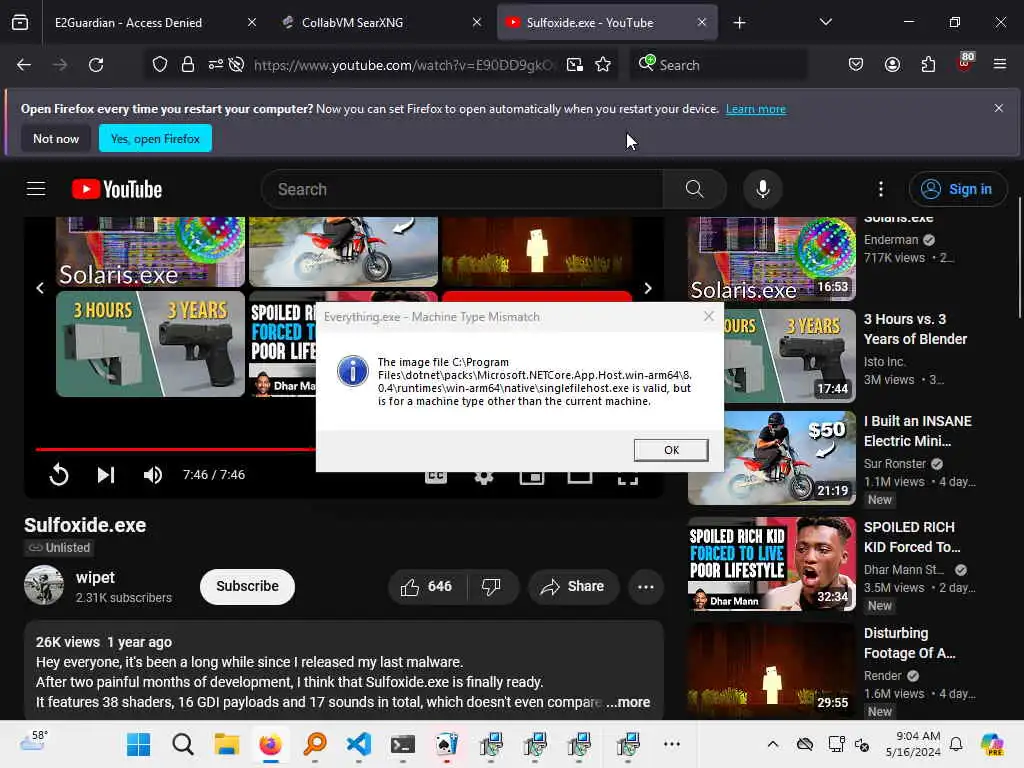Choose Not now in notification bar
Viewport: 1024px width, 768px height.
click(56, 138)
